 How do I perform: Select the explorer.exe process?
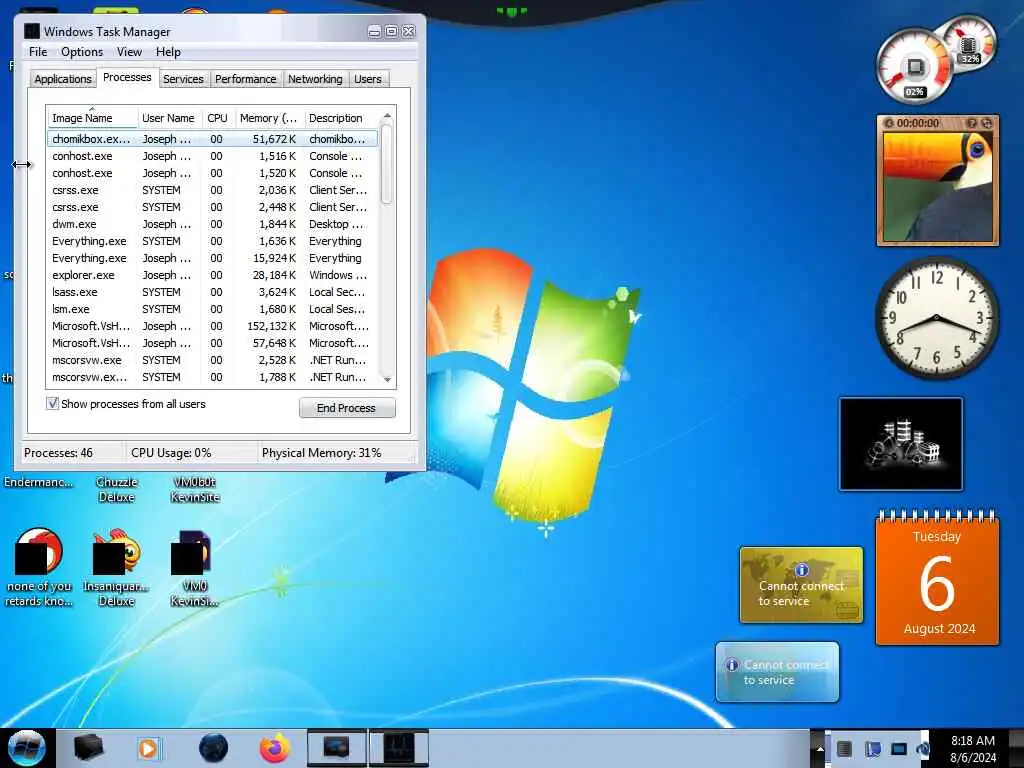click(212, 275)
